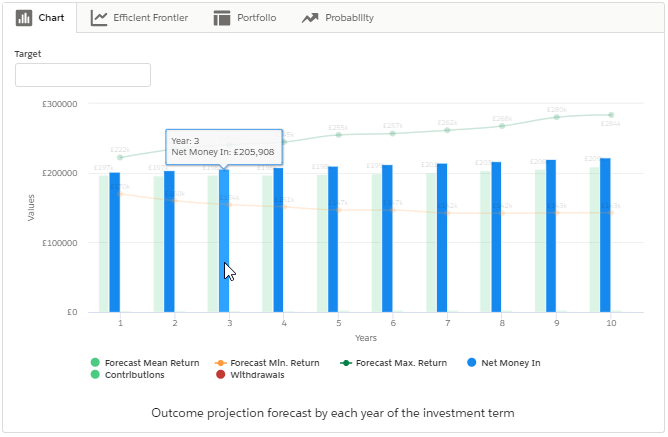Image resolution: width=668 pixels, height=437 pixels.
Task: Click the Forecast Max. Return point at year 9
Action: pos(557,117)
